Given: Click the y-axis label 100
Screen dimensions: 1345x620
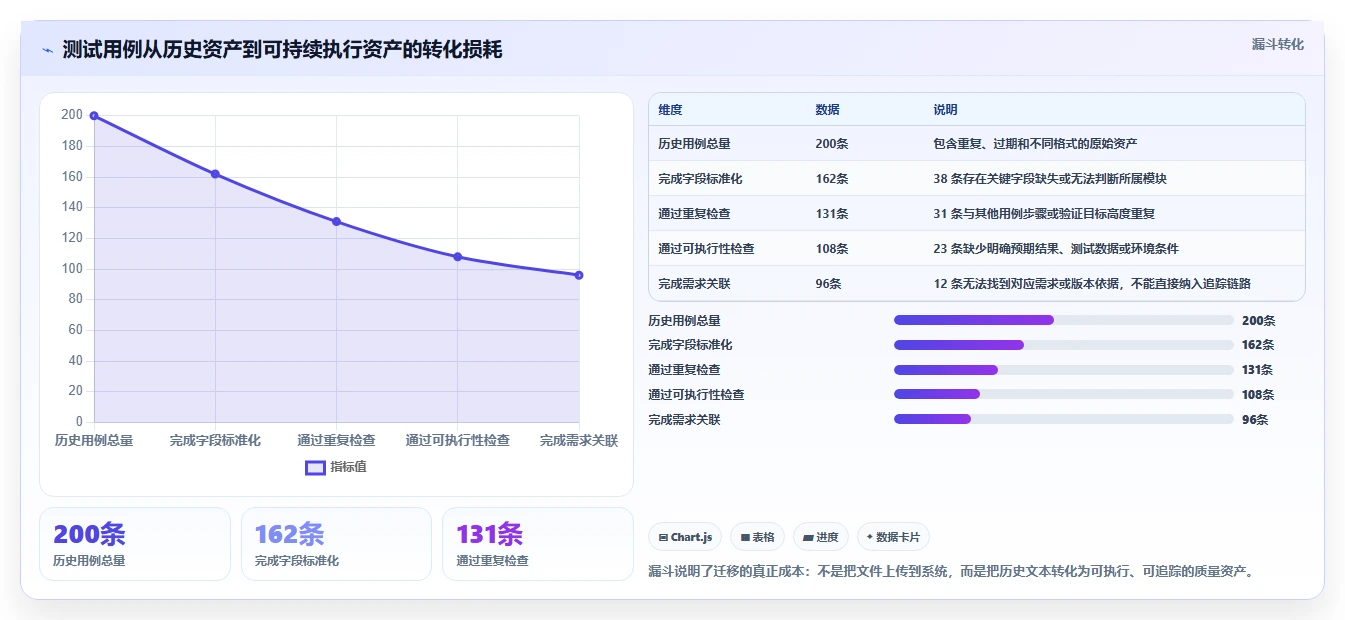Looking at the screenshot, I should point(72,268).
